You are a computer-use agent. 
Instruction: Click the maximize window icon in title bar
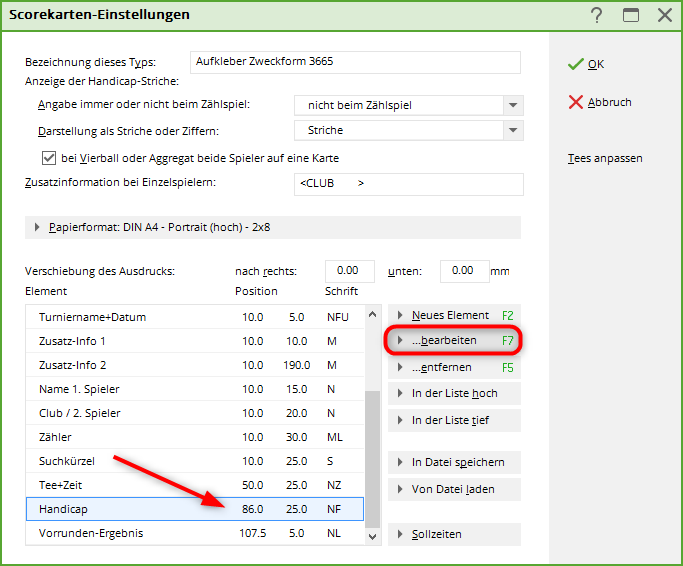pyautogui.click(x=631, y=15)
